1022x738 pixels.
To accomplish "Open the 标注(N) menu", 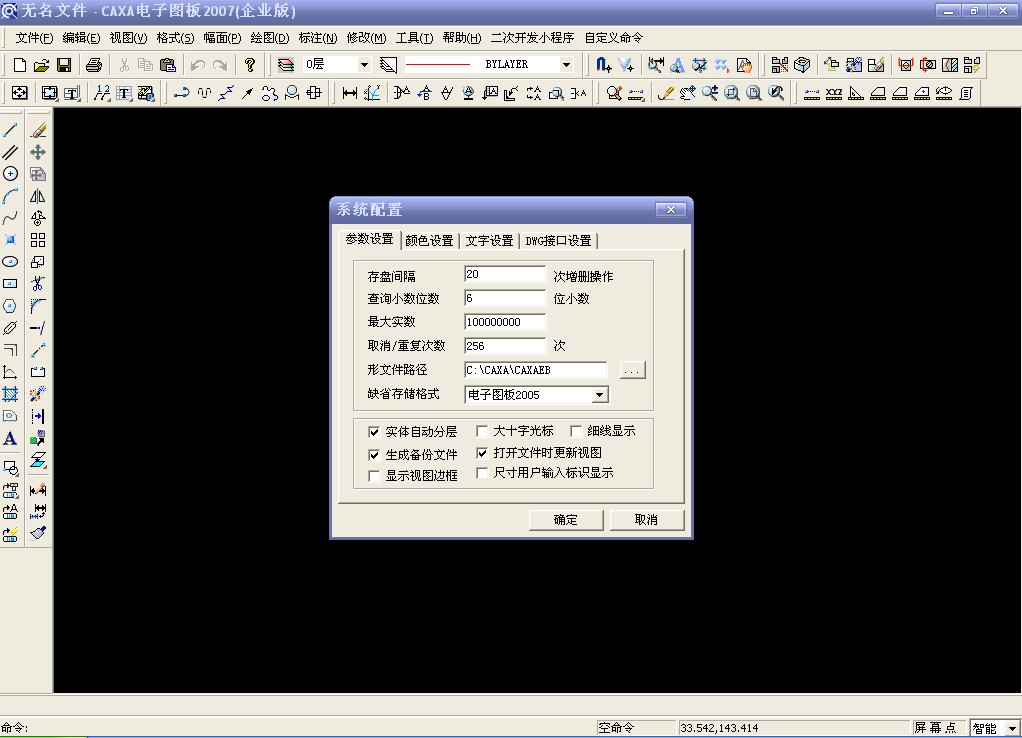I will [317, 38].
